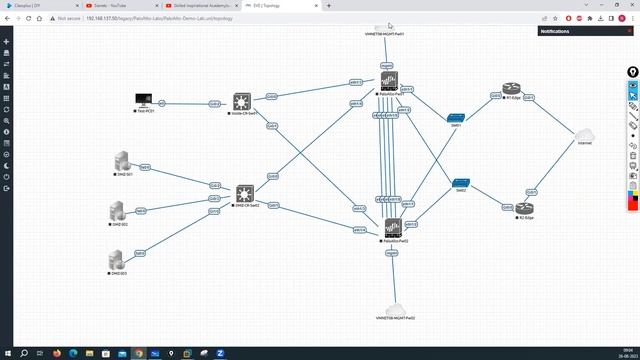The width and height of the screenshot is (640, 360).
Task: Open the Windows Start menu
Action: (x=8, y=353)
